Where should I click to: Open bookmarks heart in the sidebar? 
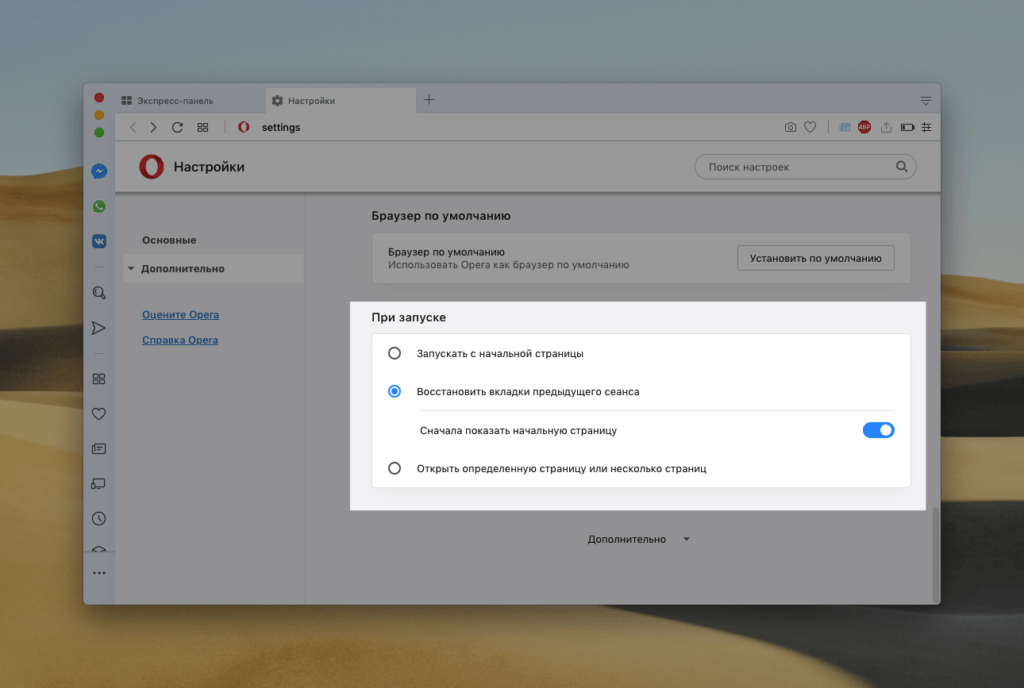pos(99,414)
